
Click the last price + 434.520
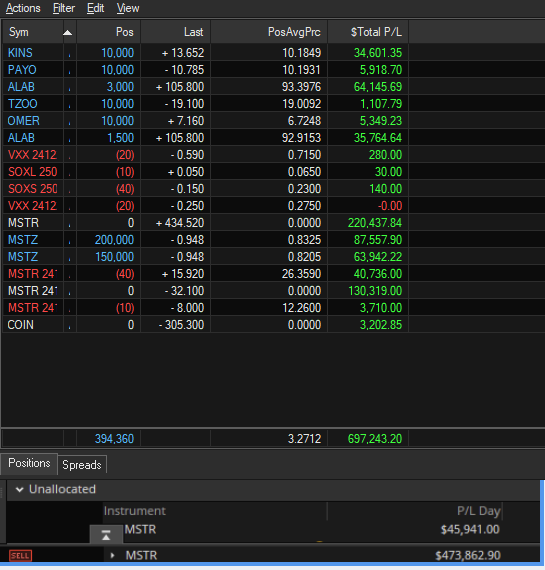[x=180, y=223]
